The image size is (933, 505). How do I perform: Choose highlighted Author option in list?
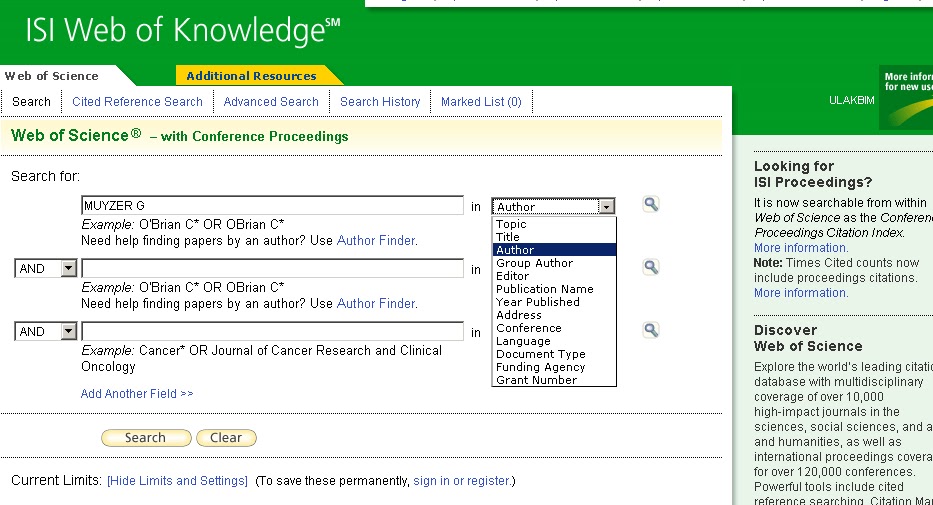pyautogui.click(x=554, y=250)
